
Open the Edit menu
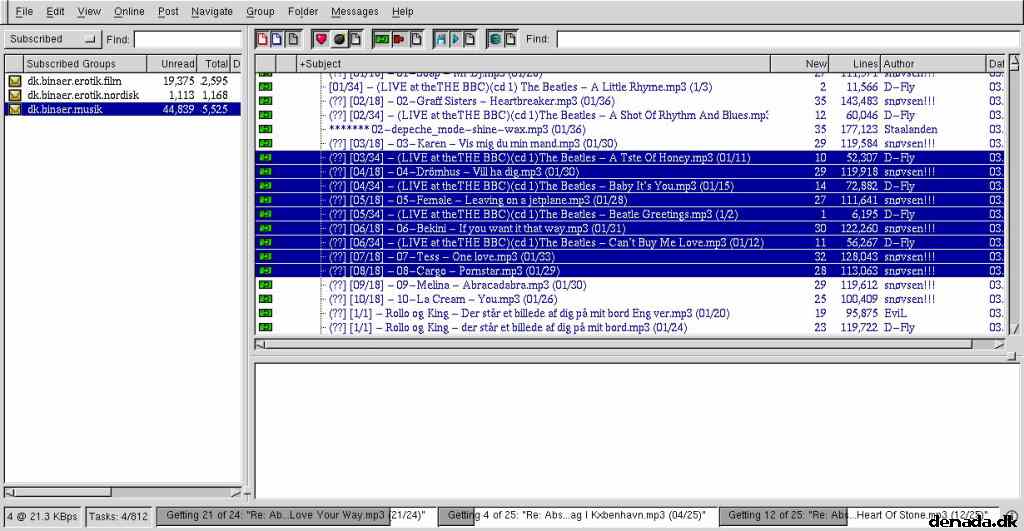pos(56,11)
